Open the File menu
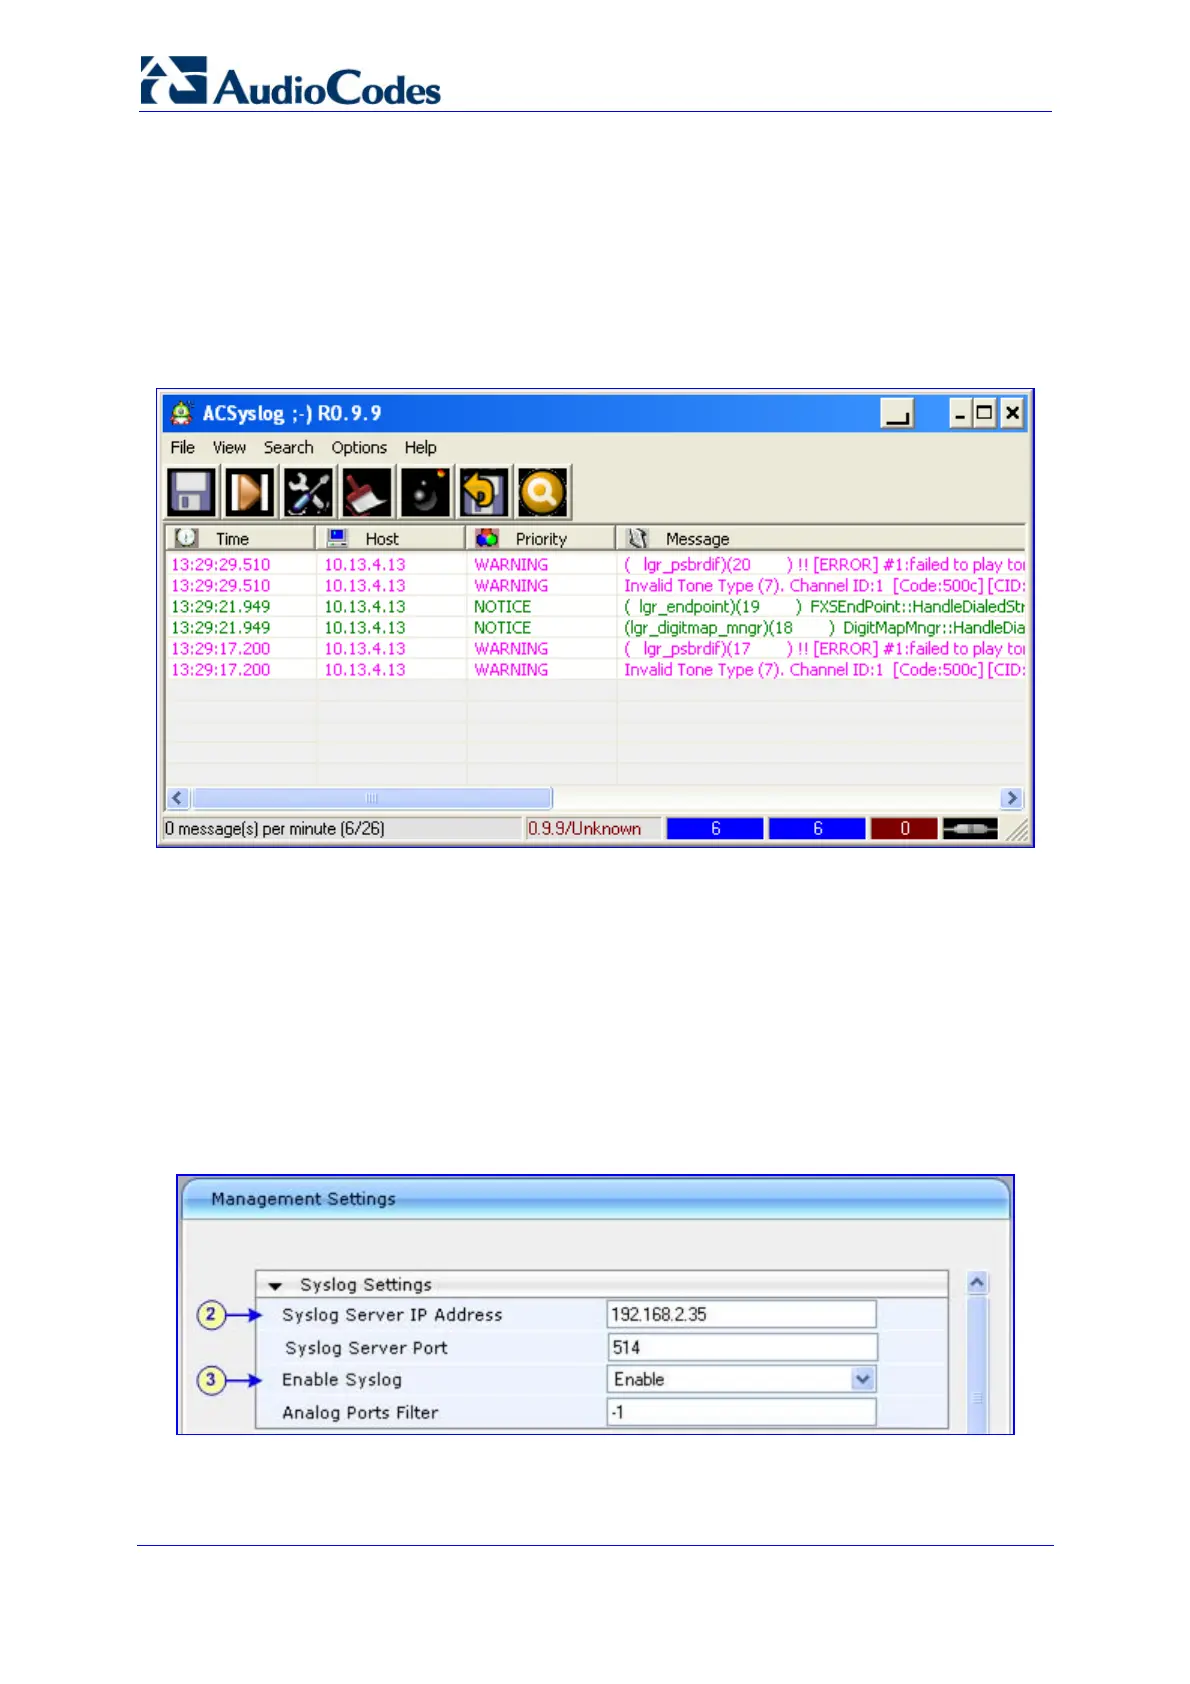The width and height of the screenshot is (1190, 1684). point(182,447)
